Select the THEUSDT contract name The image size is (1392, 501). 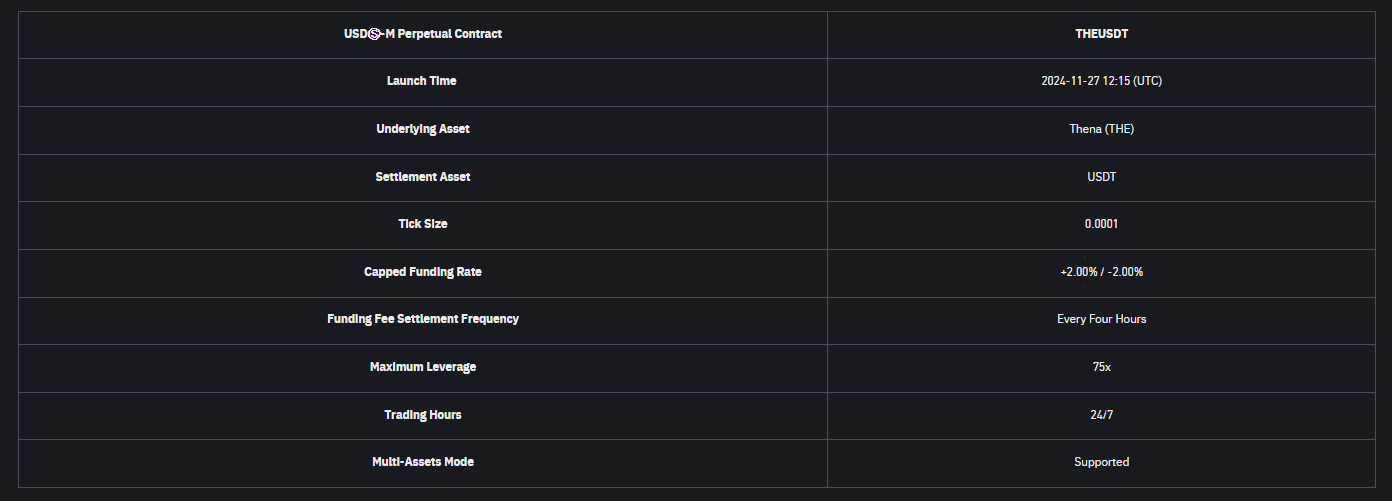pyautogui.click(x=1101, y=34)
